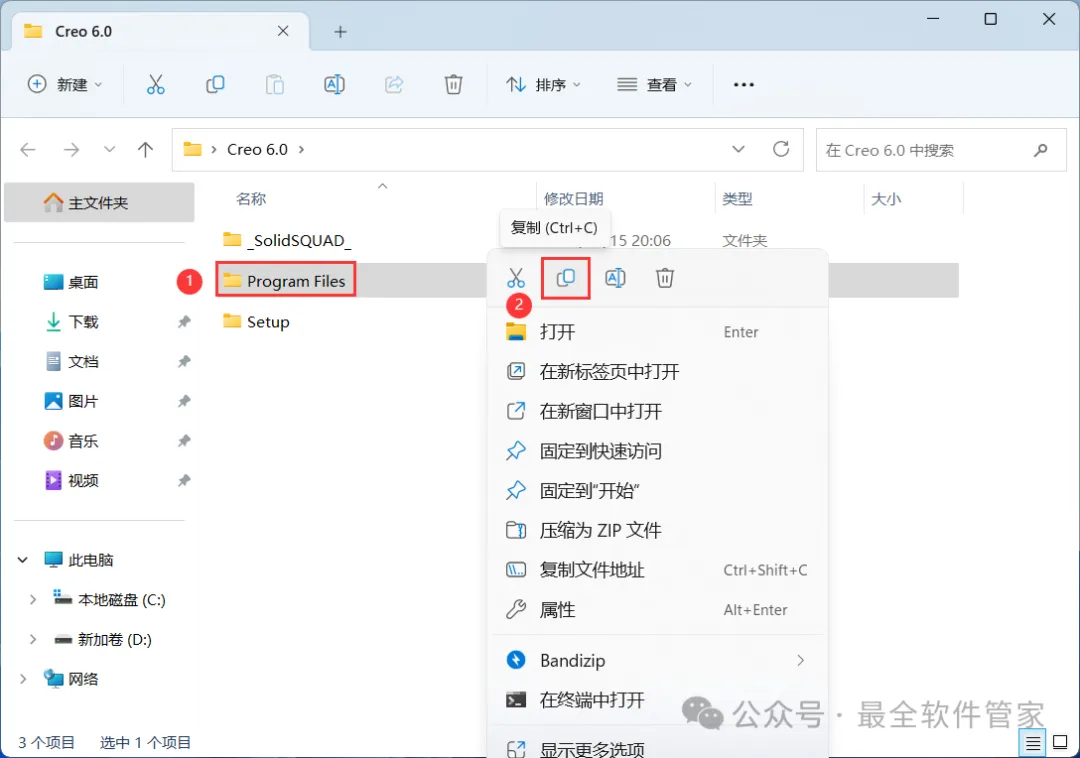Choose 压缩为 ZIP 文件 in the context menu
This screenshot has width=1080, height=758.
658,530
